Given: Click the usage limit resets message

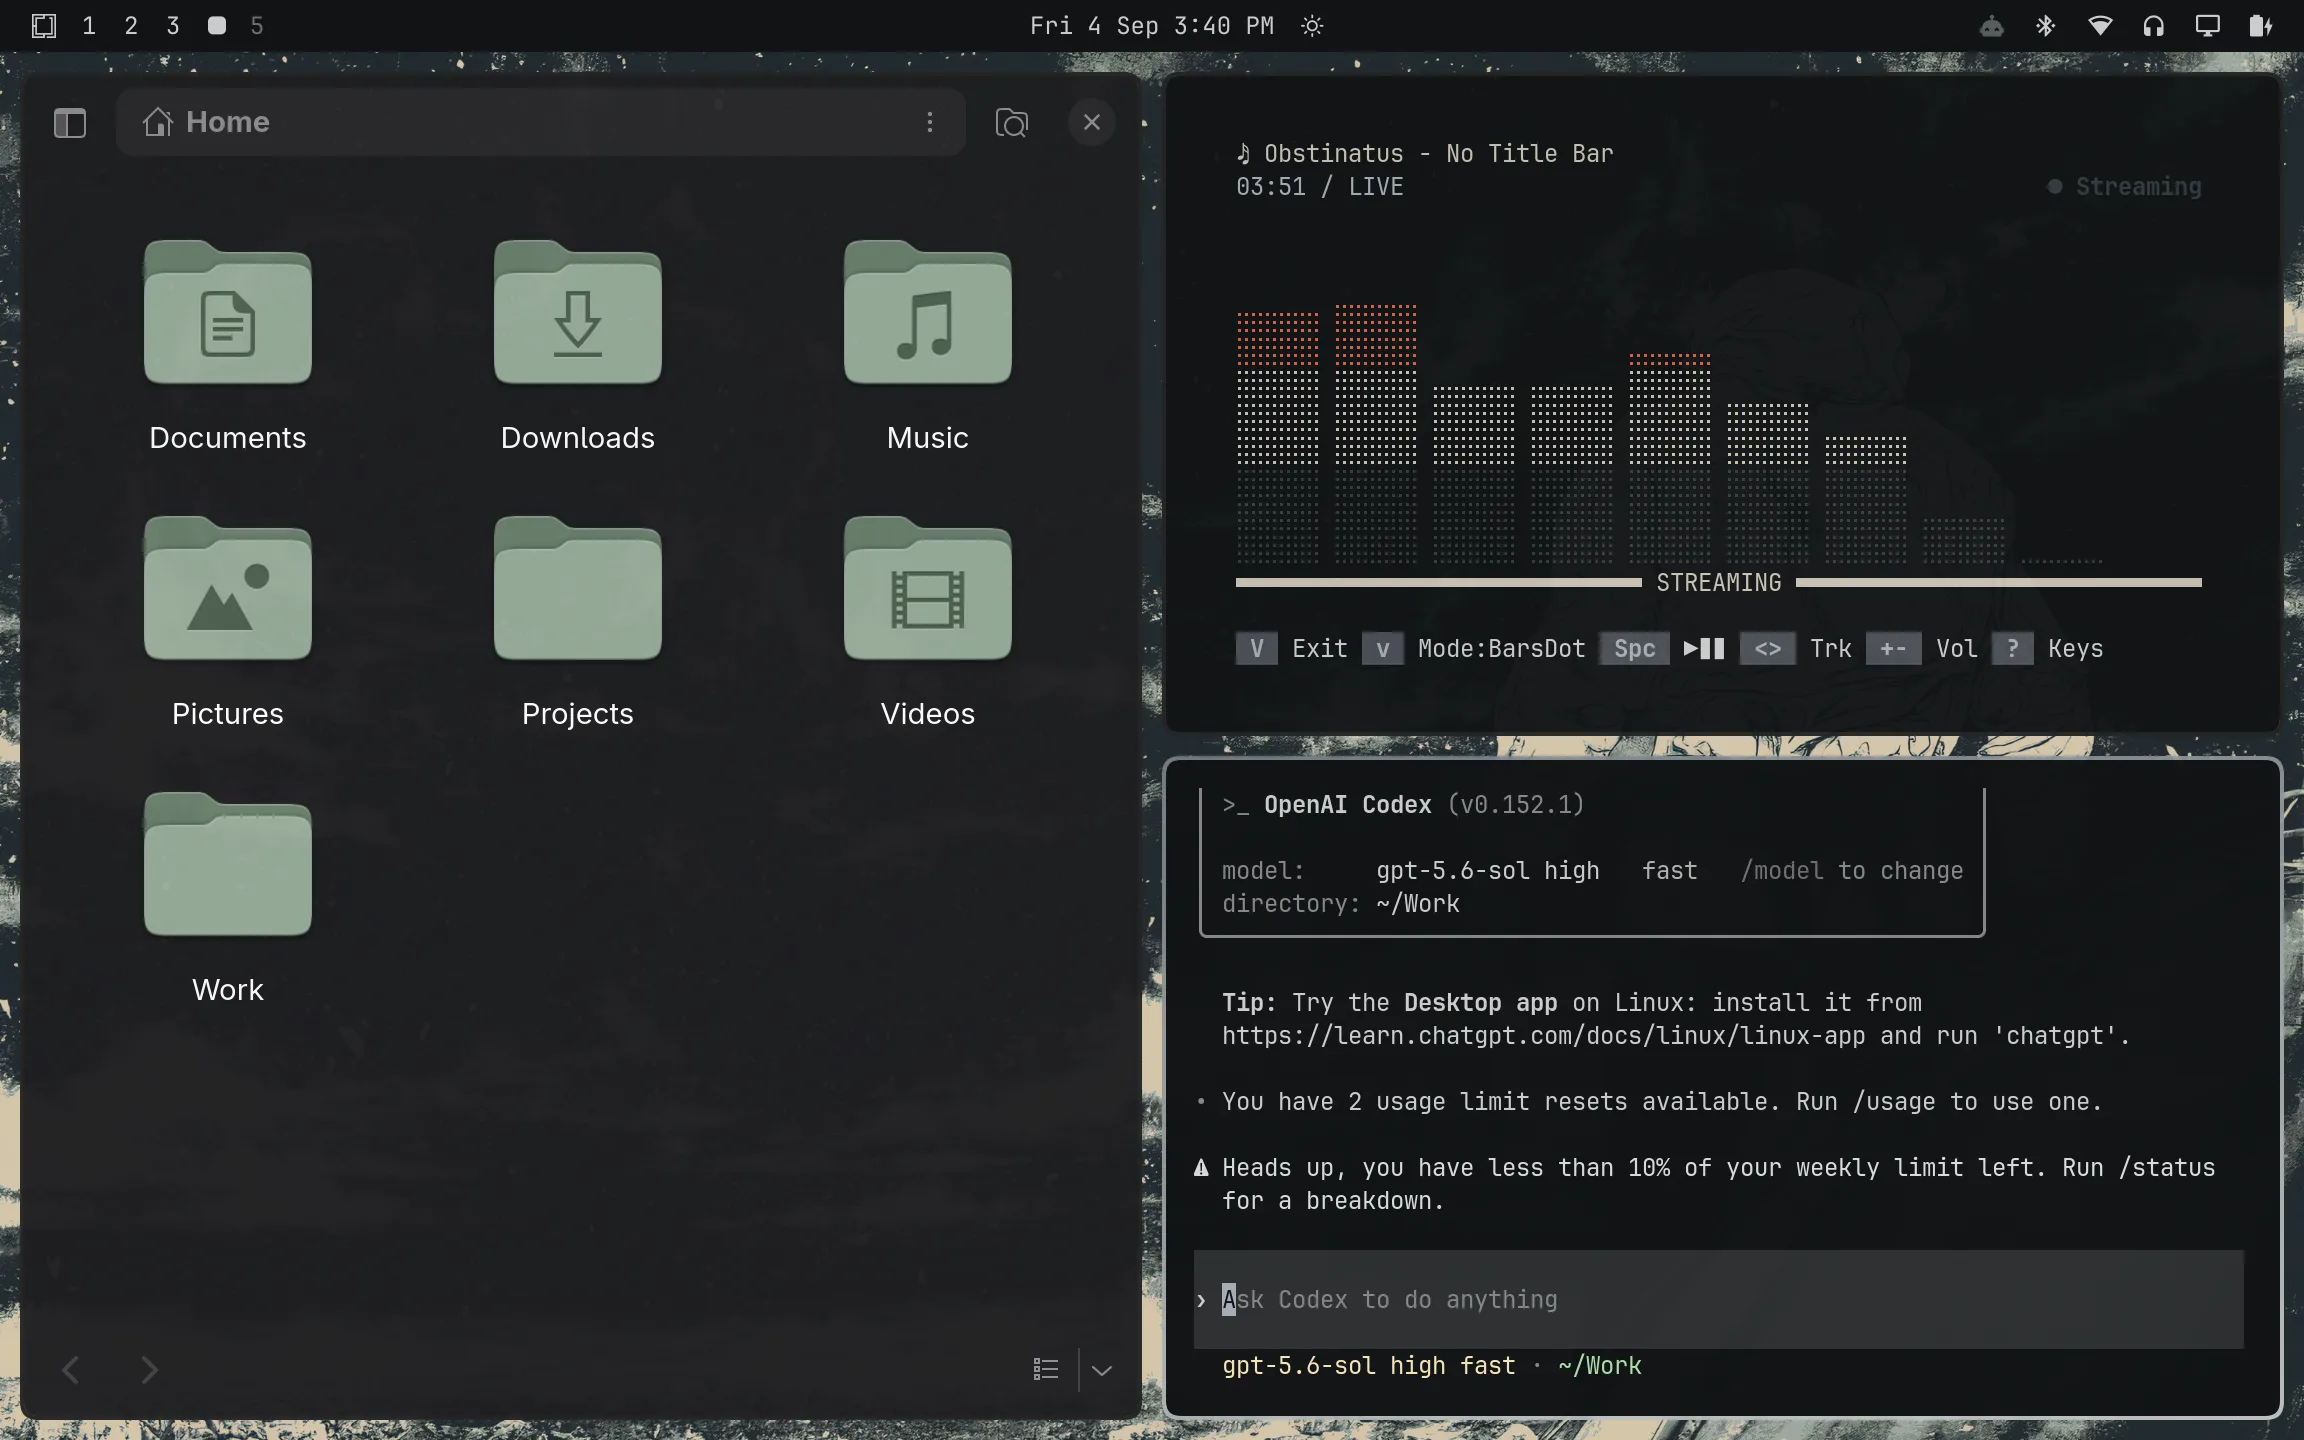Looking at the screenshot, I should click(x=1662, y=1102).
